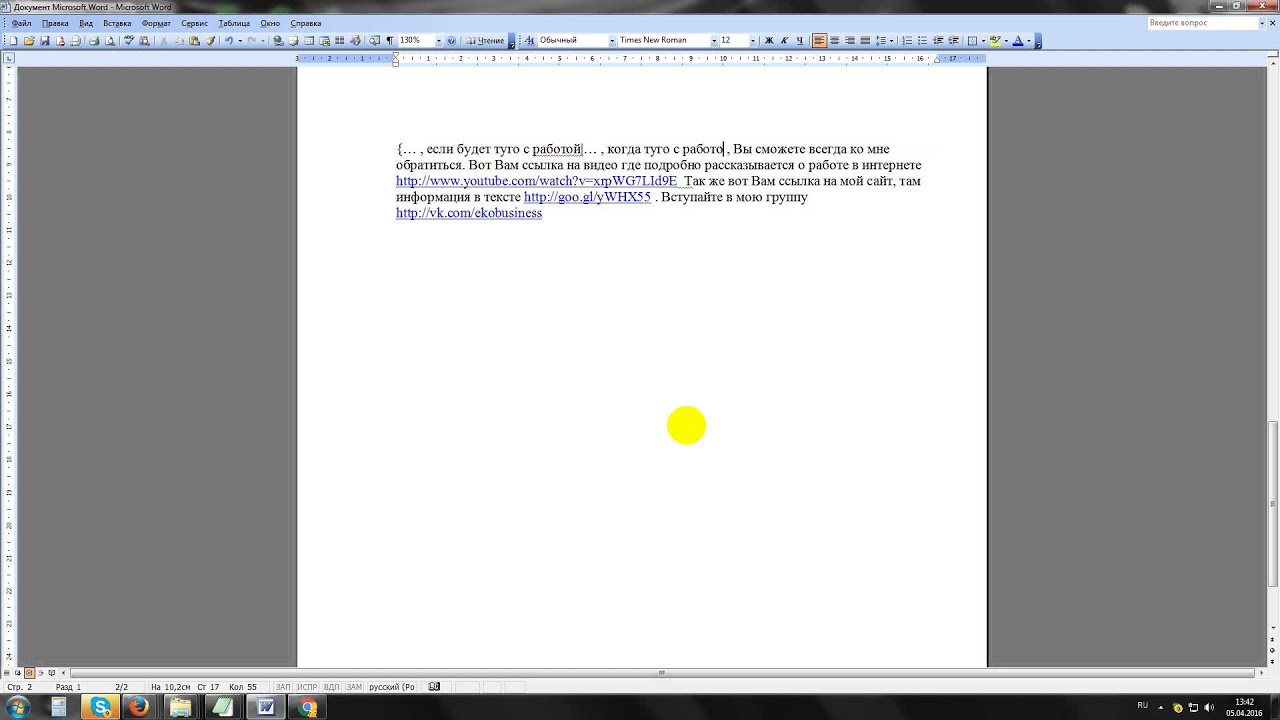Expand the border style dropdown arrow

983,41
